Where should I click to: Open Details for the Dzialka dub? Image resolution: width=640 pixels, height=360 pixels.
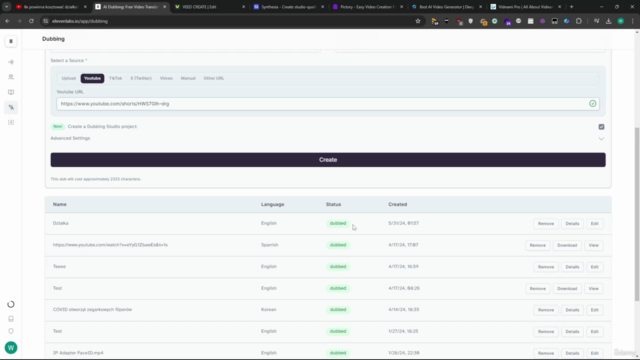click(572, 224)
